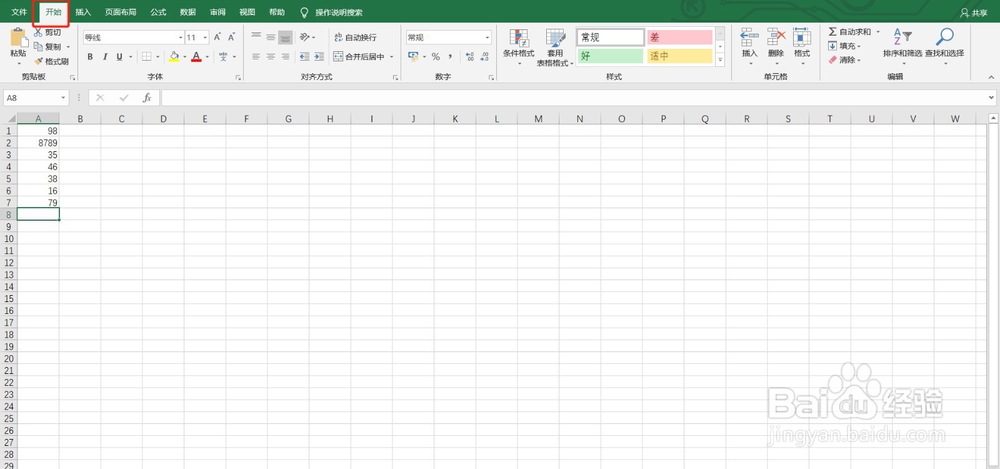Select the 适中 (neutral) cell style

click(679, 56)
